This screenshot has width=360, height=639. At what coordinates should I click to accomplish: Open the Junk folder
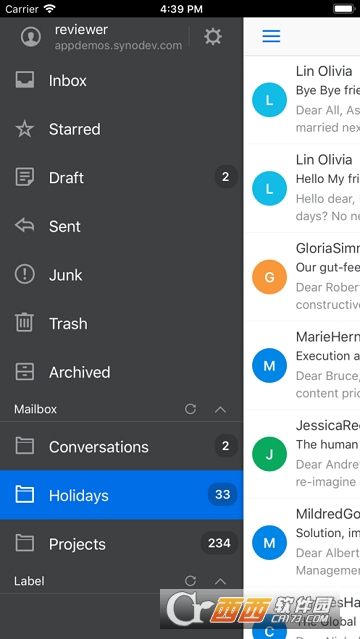[121, 274]
